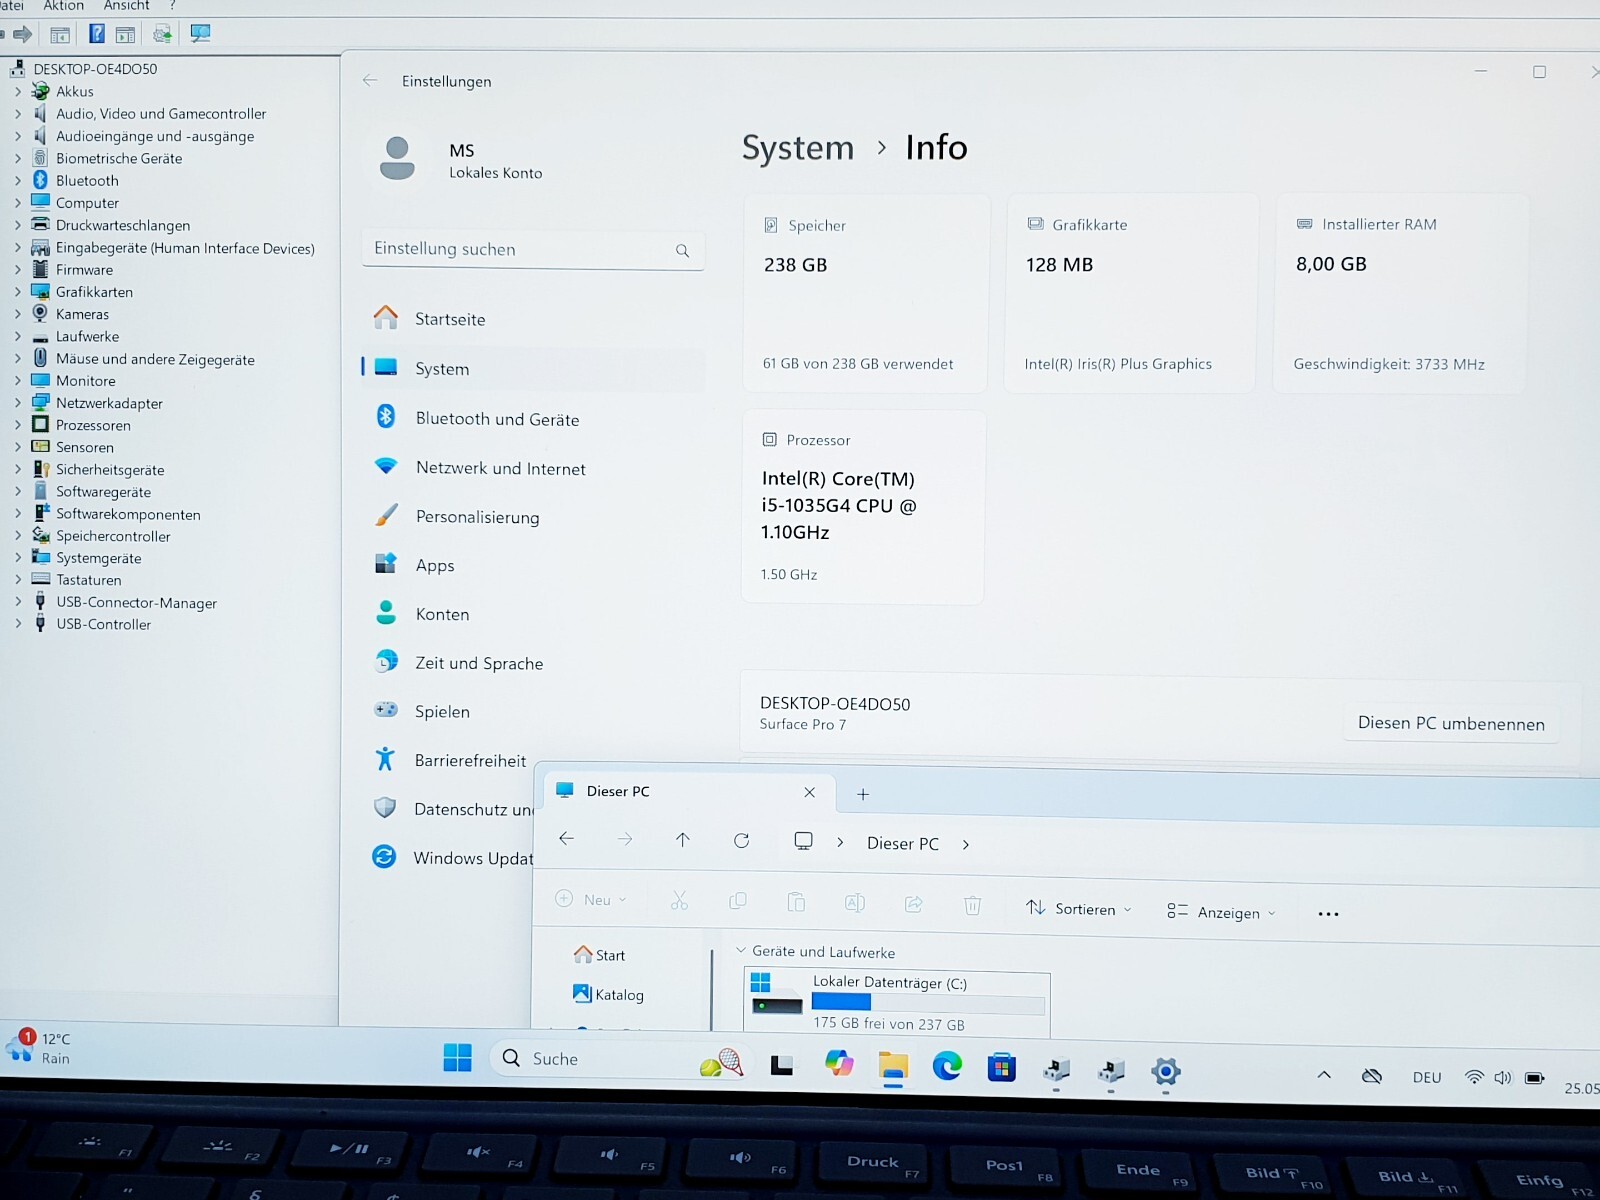Select Monitore in the device tree

coord(86,381)
